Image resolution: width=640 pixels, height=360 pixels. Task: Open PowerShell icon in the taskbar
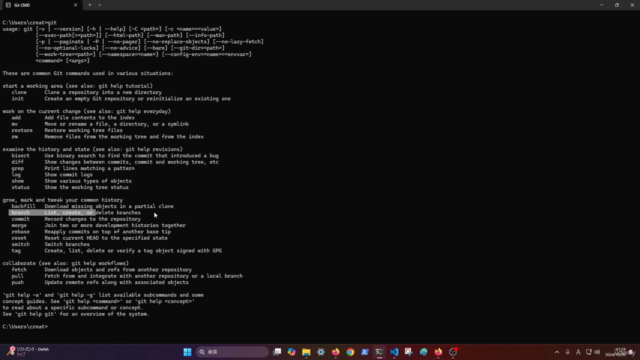click(365, 352)
